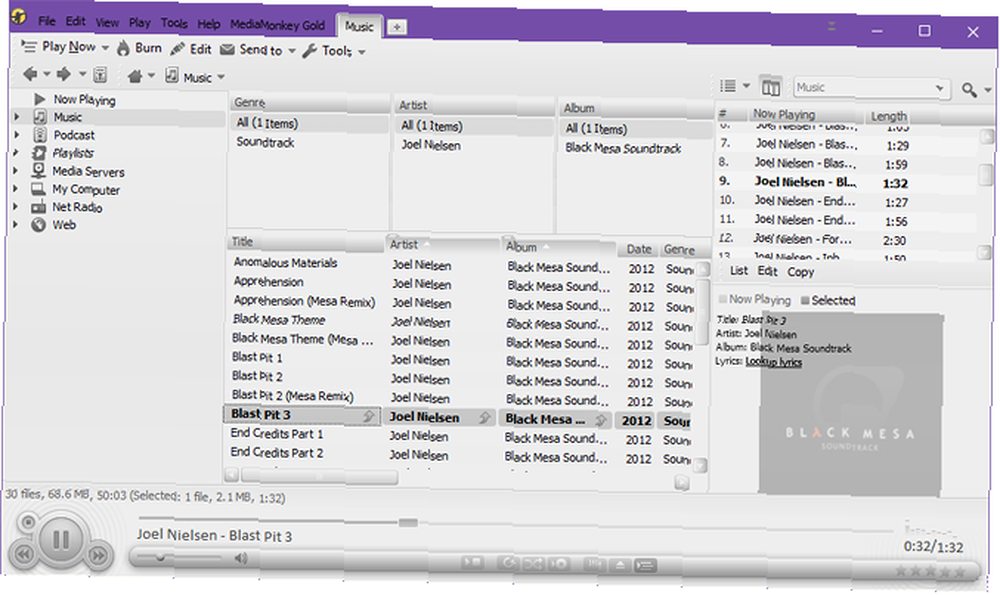Image resolution: width=1000 pixels, height=595 pixels.
Task: Expand the Music tree node
Action: [x=17, y=117]
